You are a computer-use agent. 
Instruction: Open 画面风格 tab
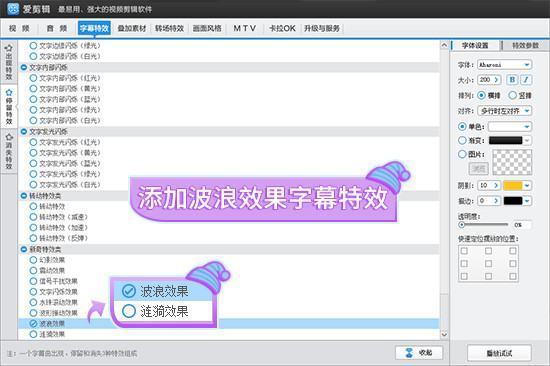coord(207,28)
